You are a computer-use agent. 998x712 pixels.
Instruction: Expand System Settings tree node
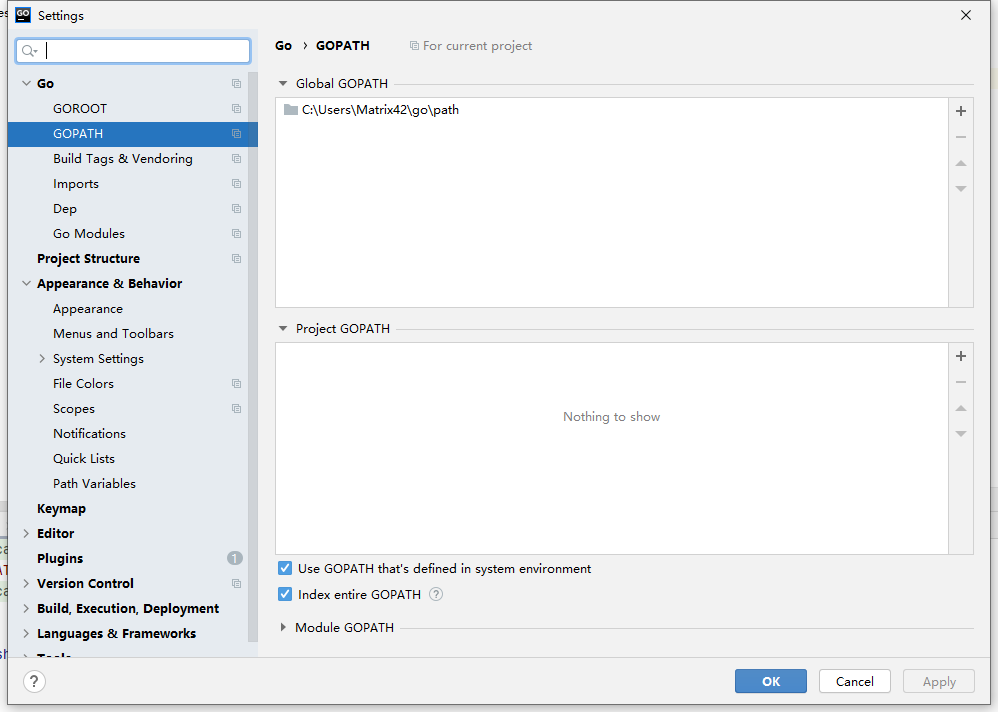[x=42, y=358]
